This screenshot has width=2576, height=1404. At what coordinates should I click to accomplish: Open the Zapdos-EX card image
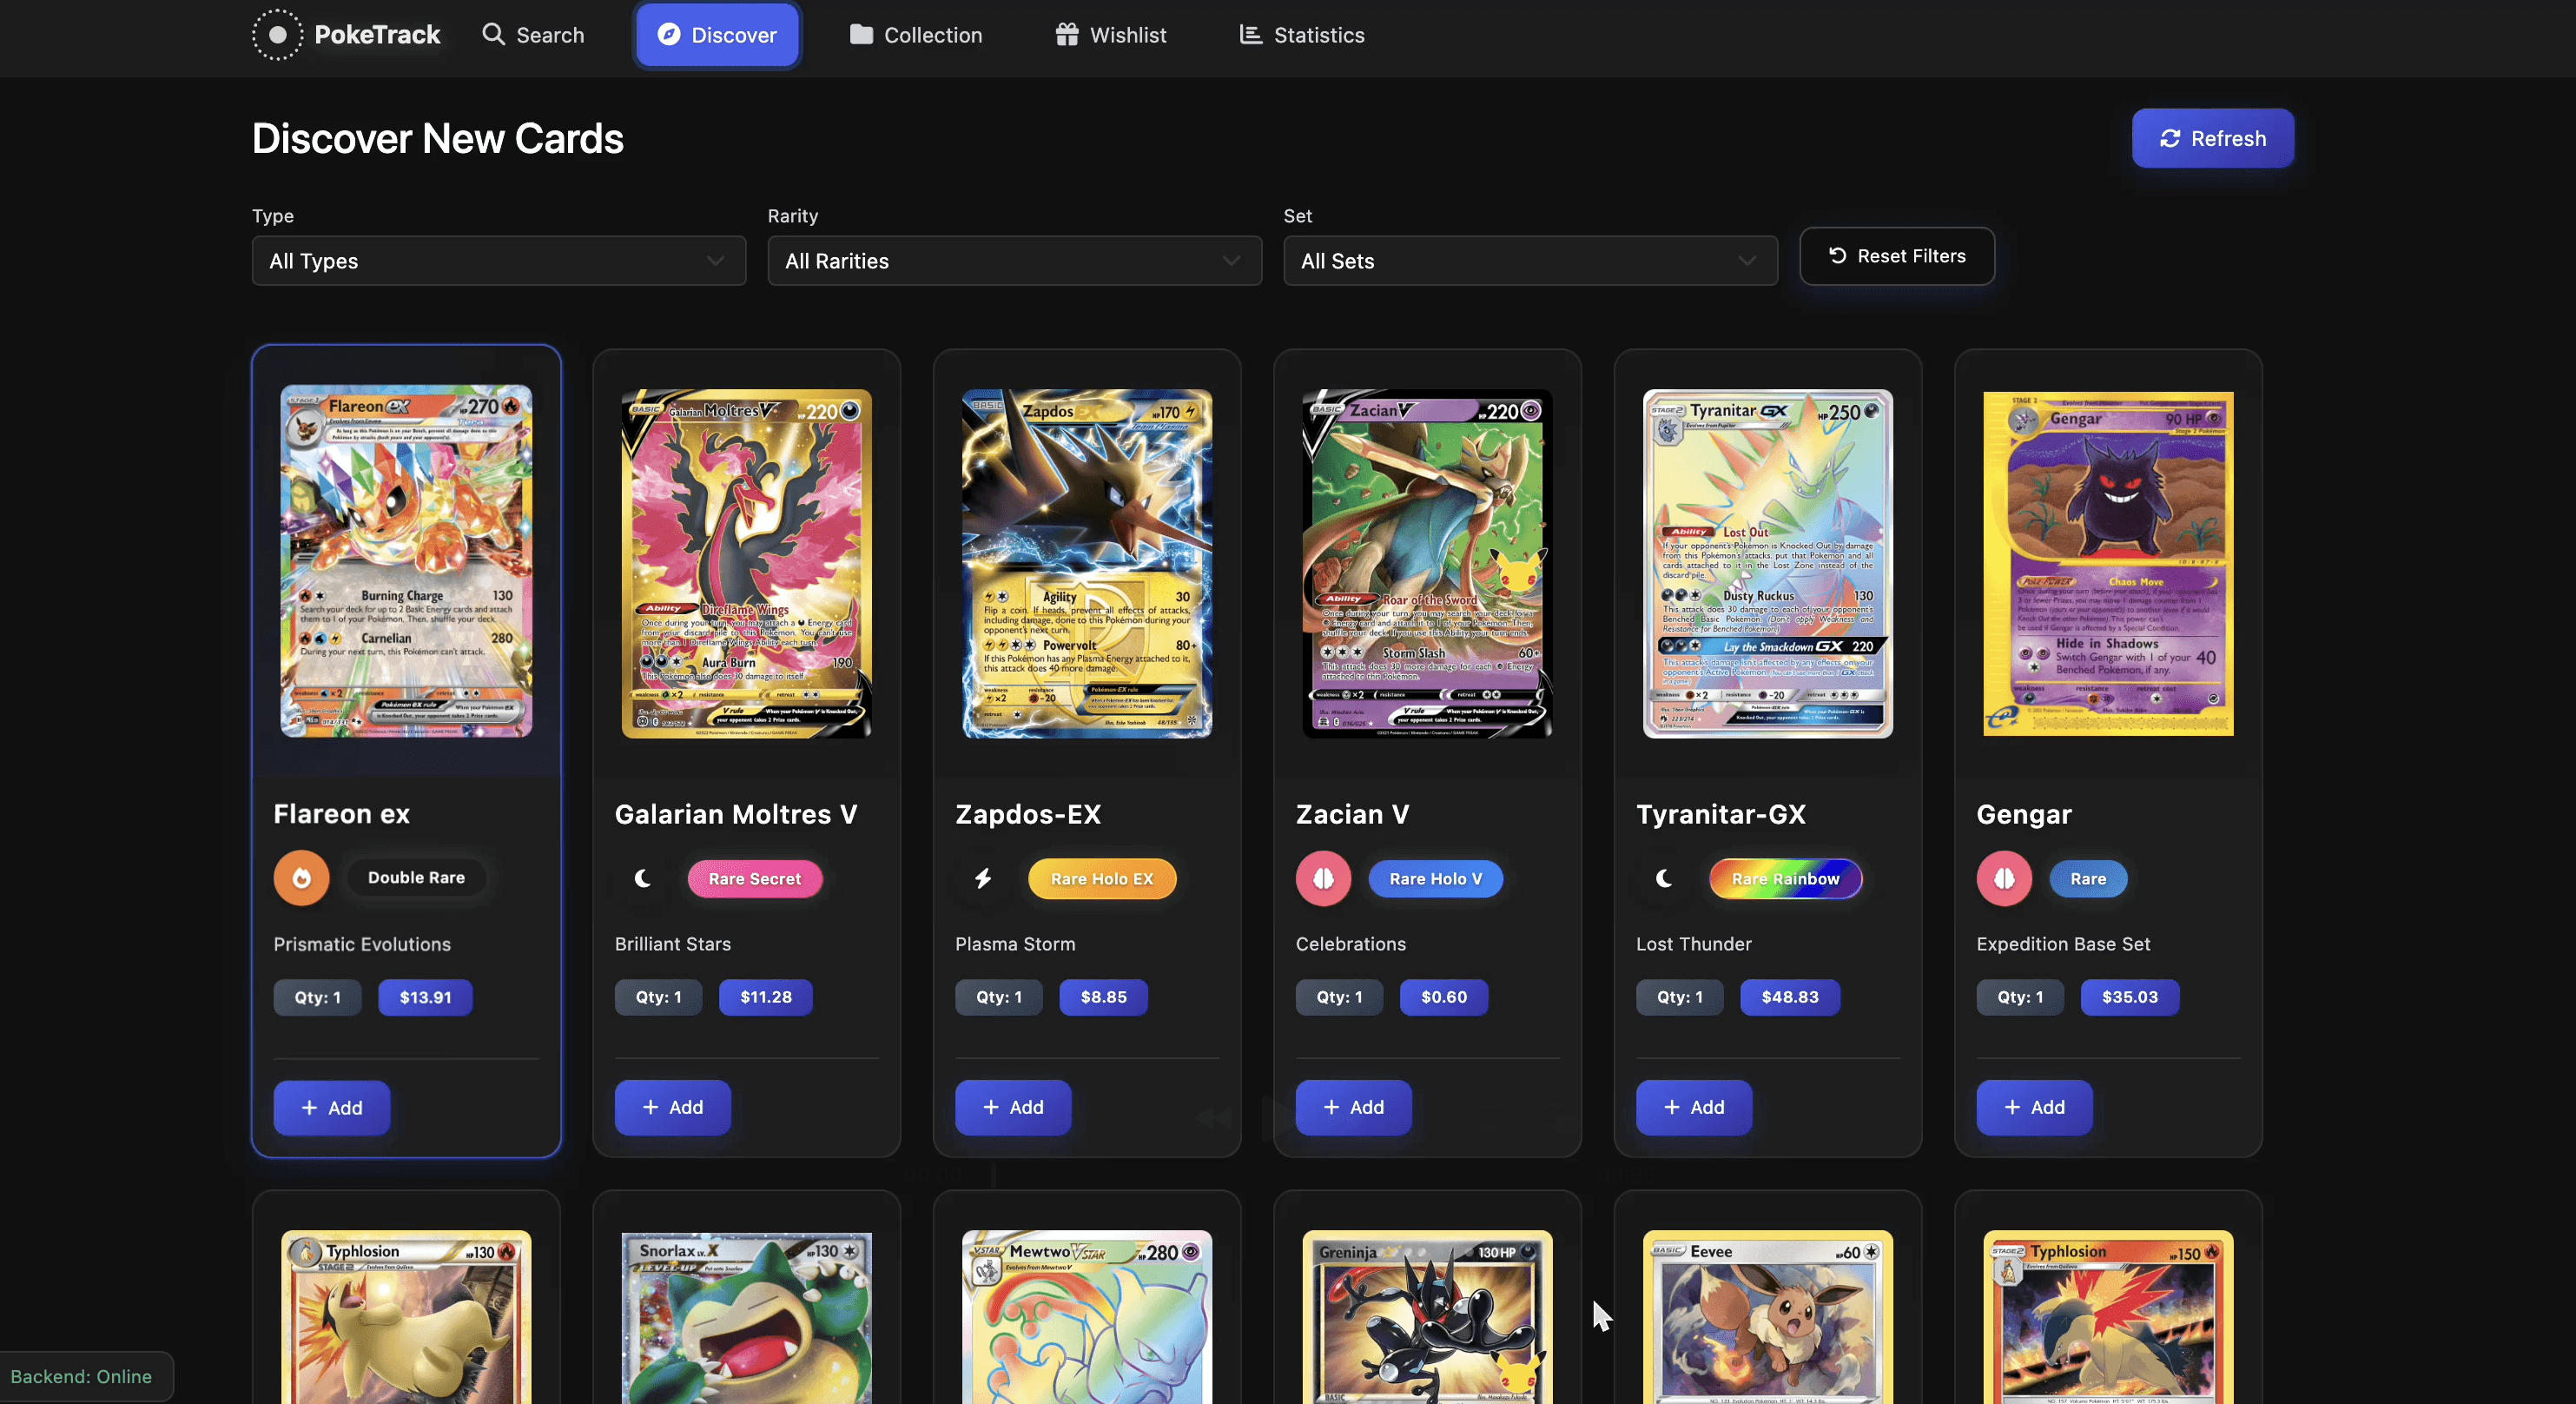click(x=1087, y=564)
